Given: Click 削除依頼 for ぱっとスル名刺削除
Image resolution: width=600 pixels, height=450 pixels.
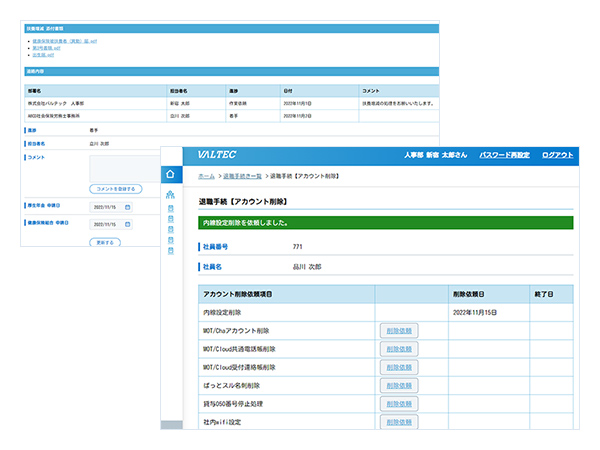Looking at the screenshot, I should (399, 385).
